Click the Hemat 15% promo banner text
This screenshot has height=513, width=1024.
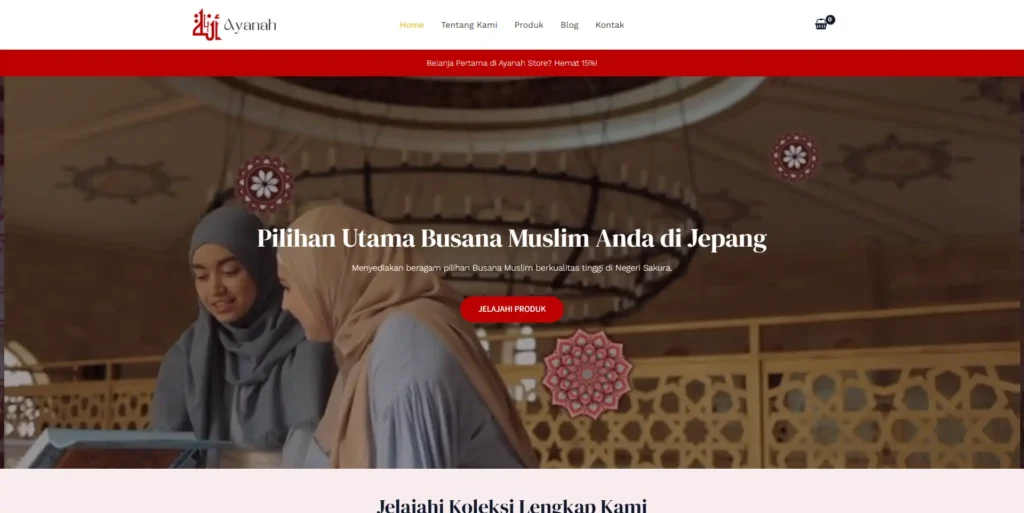[x=512, y=63]
